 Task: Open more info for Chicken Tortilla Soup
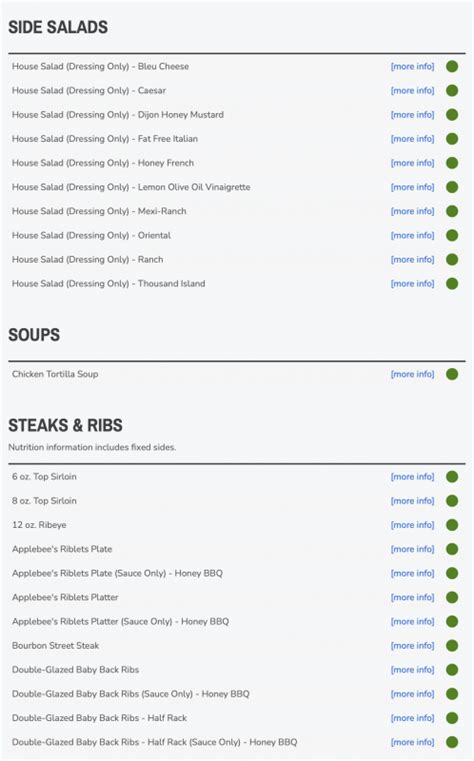[412, 374]
